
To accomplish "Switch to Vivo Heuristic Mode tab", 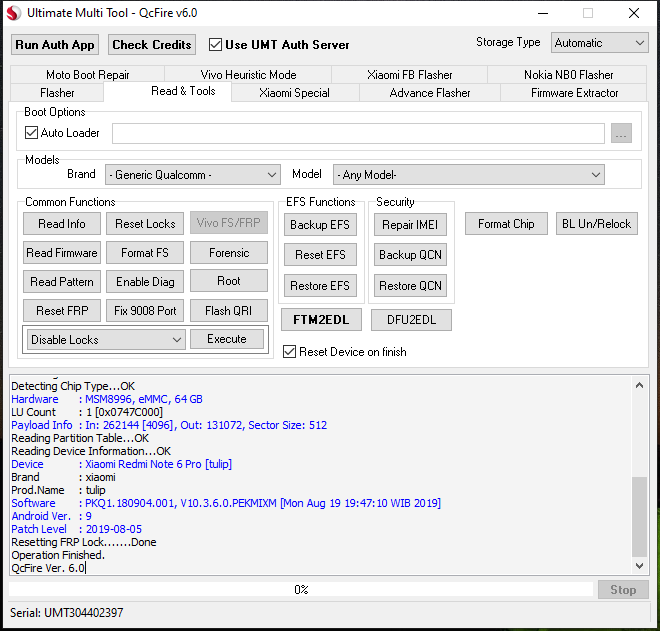I will tap(248, 75).
